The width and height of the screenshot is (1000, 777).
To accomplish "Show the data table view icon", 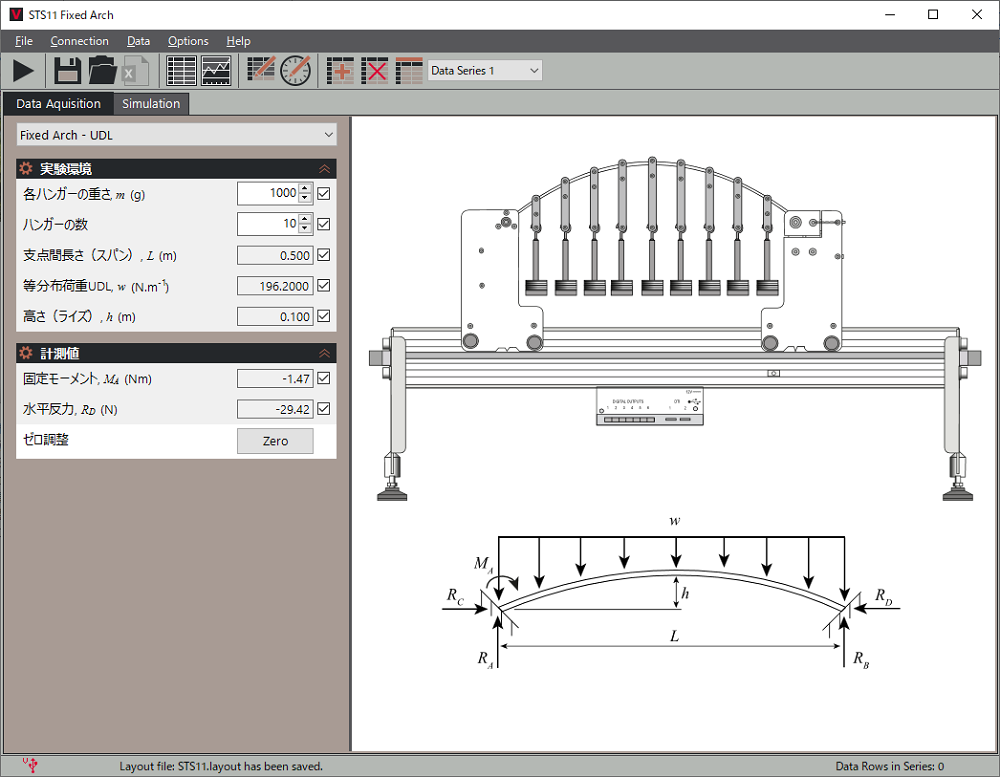I will [181, 70].
